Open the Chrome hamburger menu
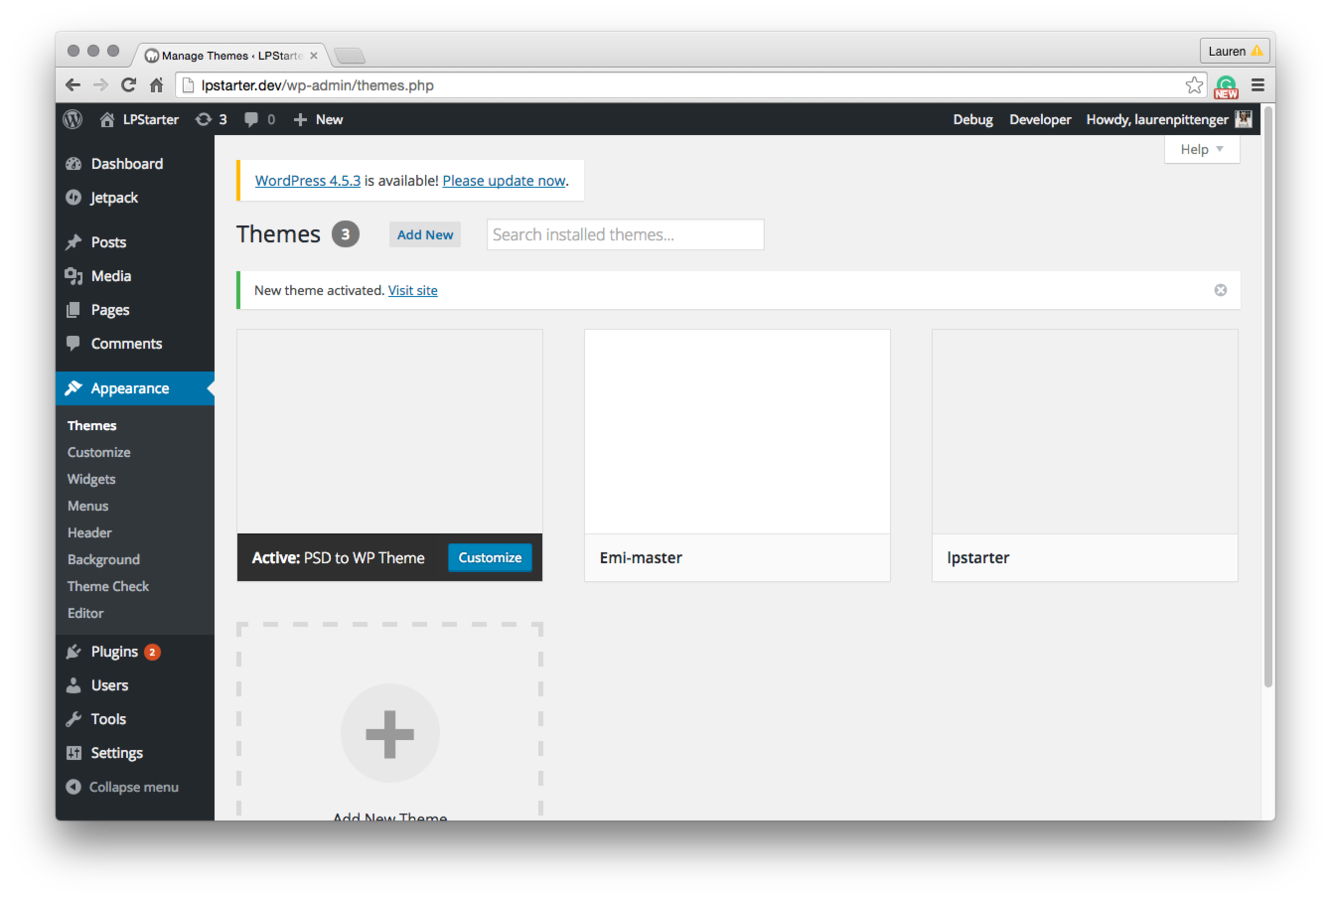Viewport: 1331px width, 900px height. [1258, 85]
